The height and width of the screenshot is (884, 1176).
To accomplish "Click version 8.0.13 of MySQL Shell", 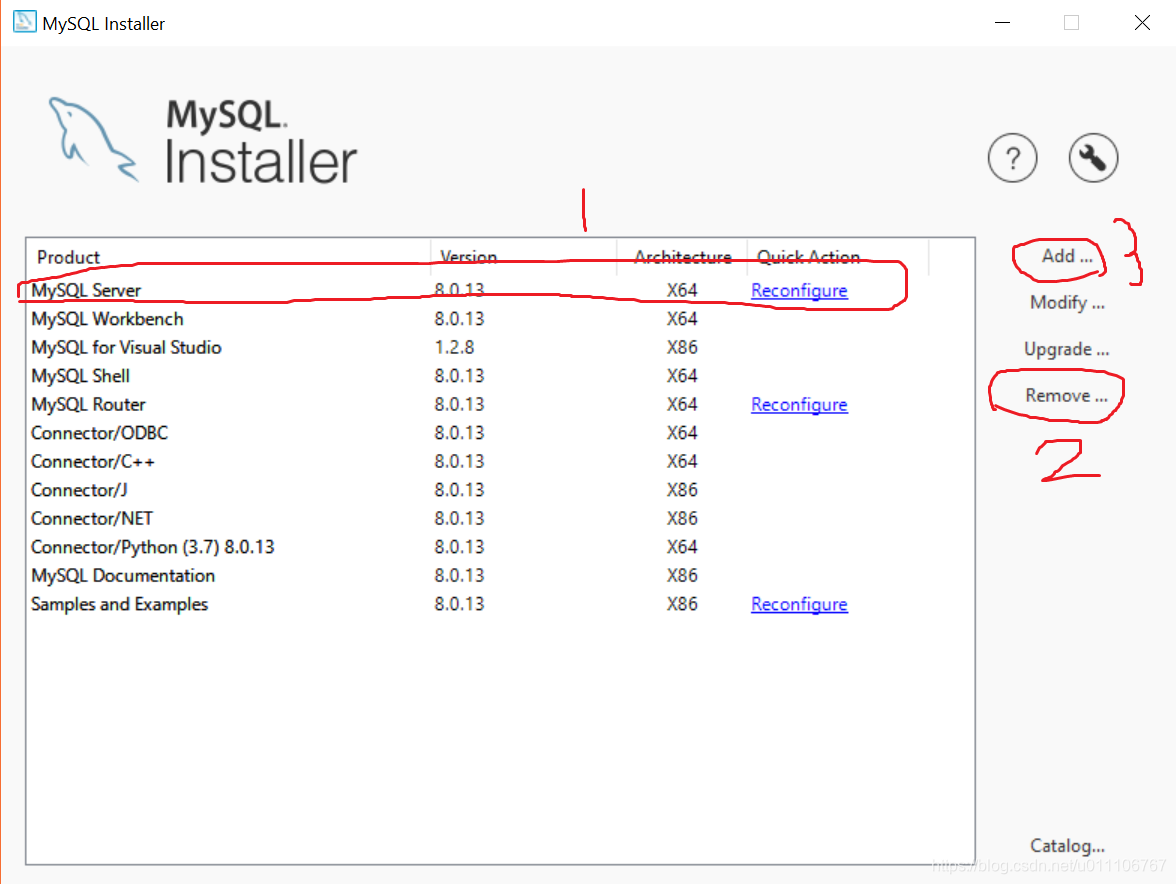I will click(x=459, y=376).
